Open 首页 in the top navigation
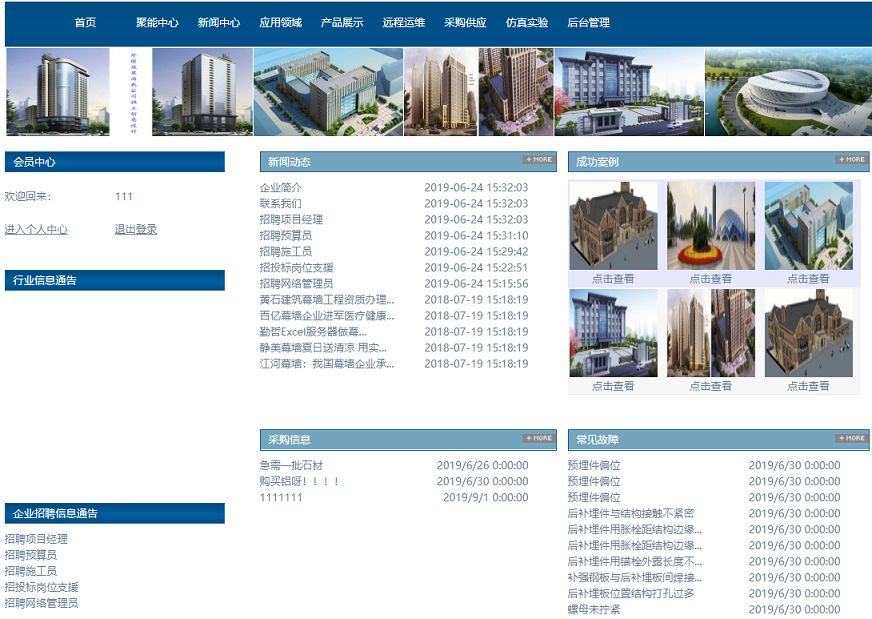 (x=85, y=23)
